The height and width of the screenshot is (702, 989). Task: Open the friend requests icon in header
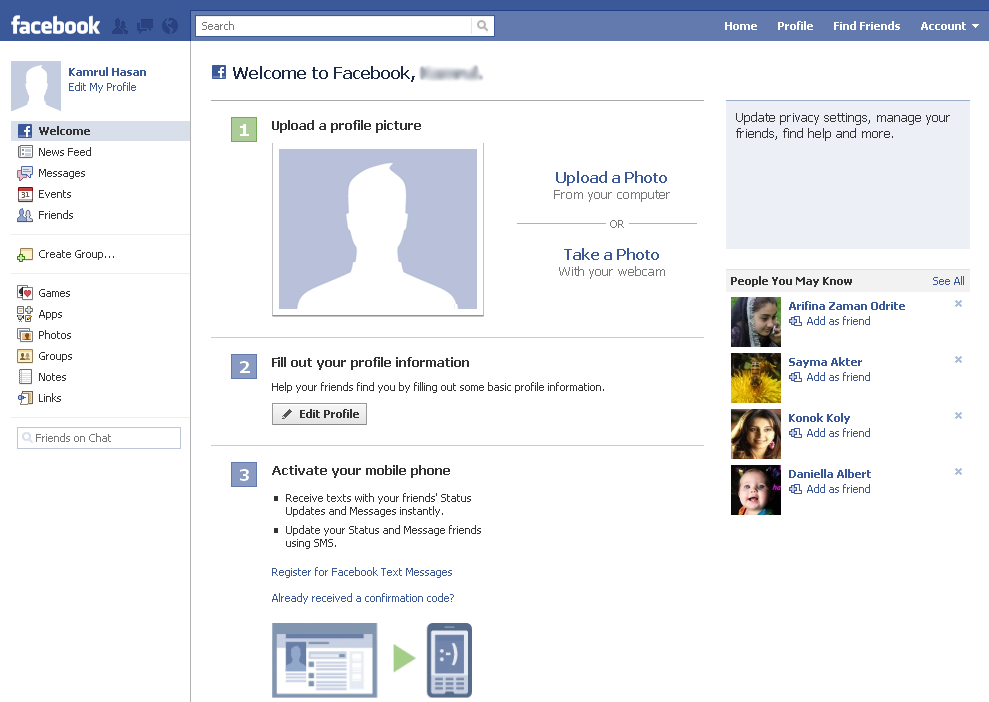click(120, 26)
